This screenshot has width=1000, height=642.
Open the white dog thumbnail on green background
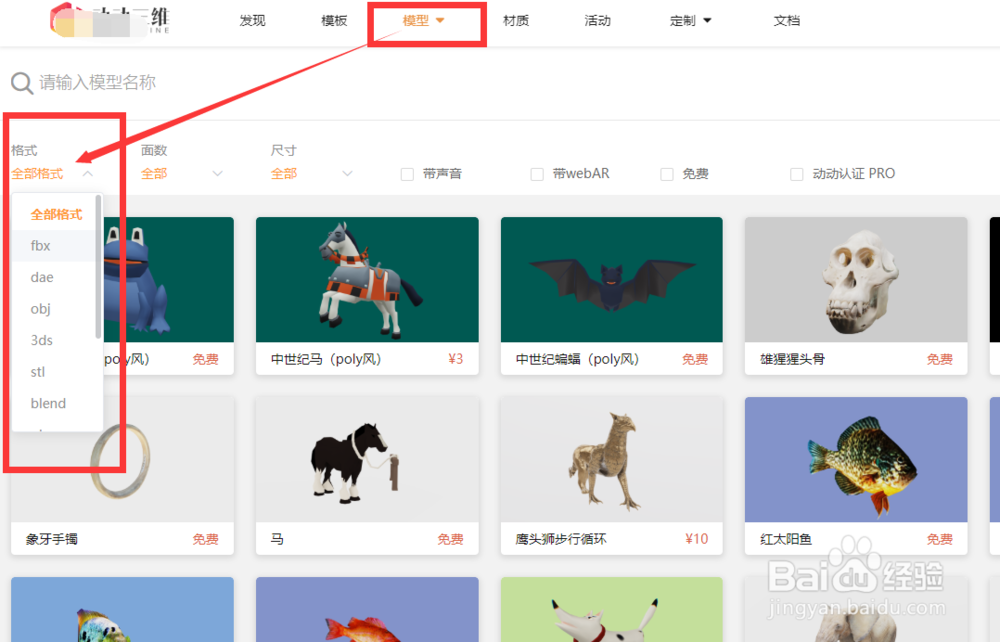point(612,609)
